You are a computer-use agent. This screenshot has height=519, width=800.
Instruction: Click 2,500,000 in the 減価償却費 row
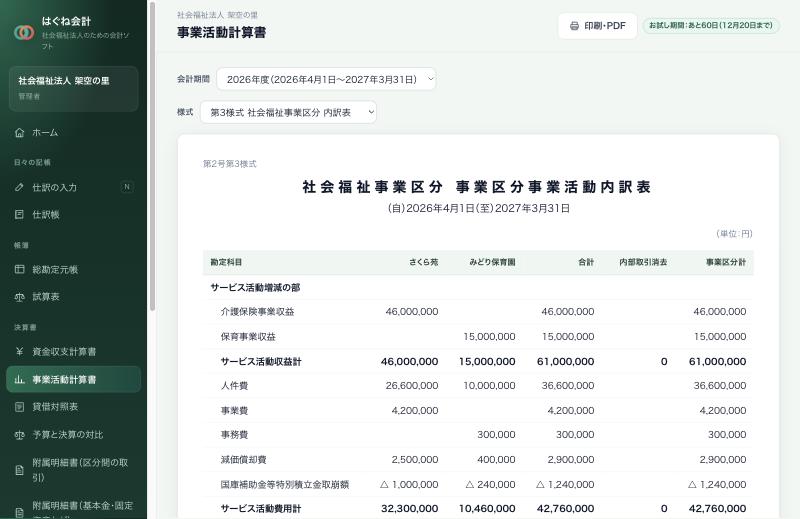coord(415,460)
